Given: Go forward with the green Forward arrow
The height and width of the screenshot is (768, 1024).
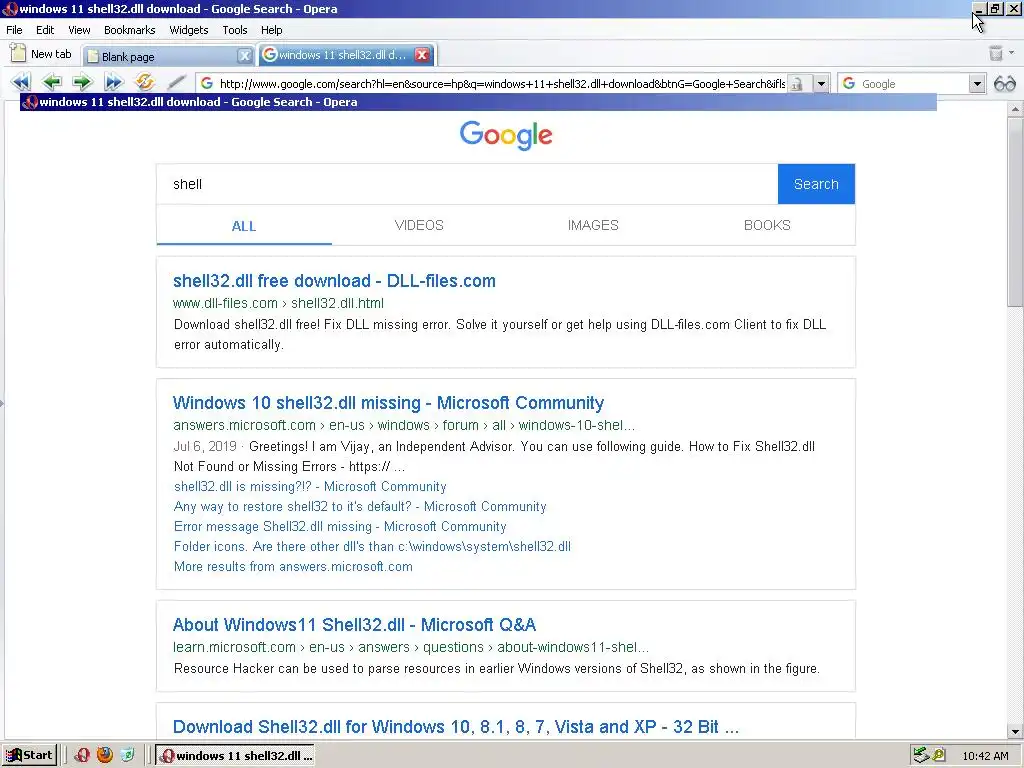Looking at the screenshot, I should 82,82.
